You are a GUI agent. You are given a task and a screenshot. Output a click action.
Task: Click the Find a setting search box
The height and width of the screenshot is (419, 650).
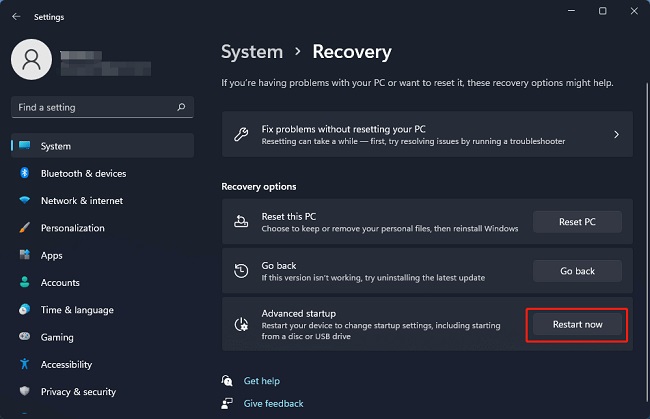(x=95, y=107)
